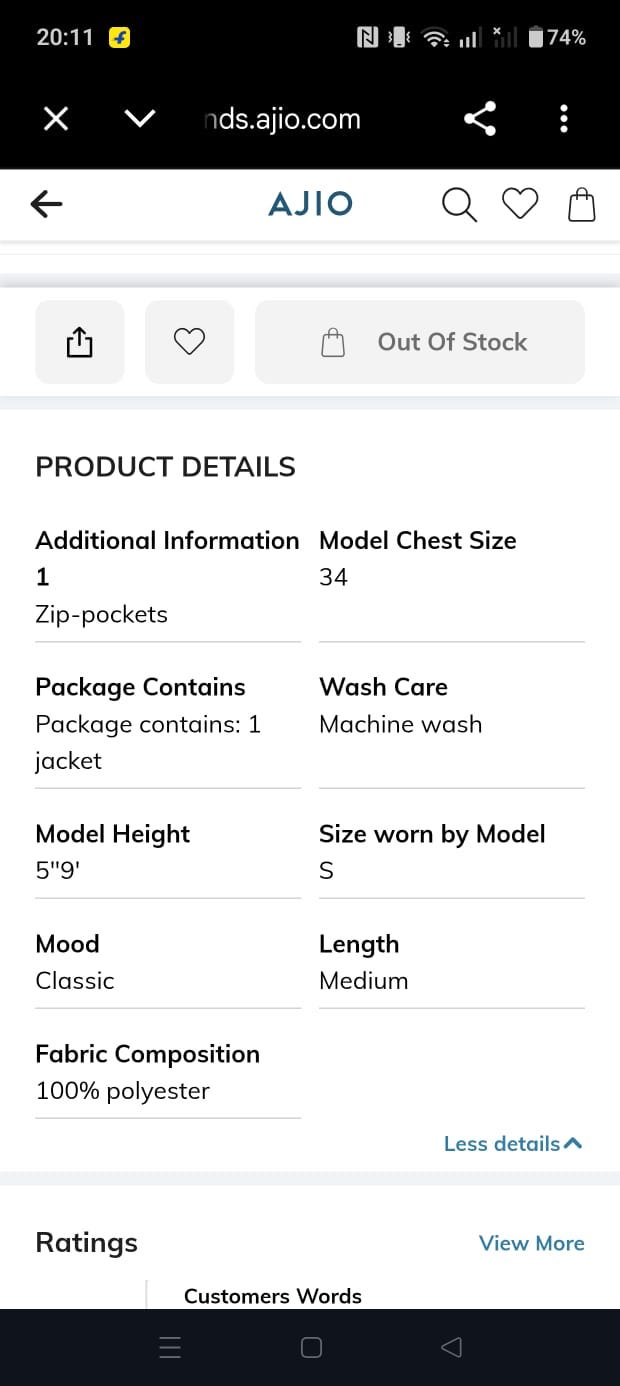Tap the ajio.com URL bar
Screen dimensions: 620x1386
click(282, 119)
